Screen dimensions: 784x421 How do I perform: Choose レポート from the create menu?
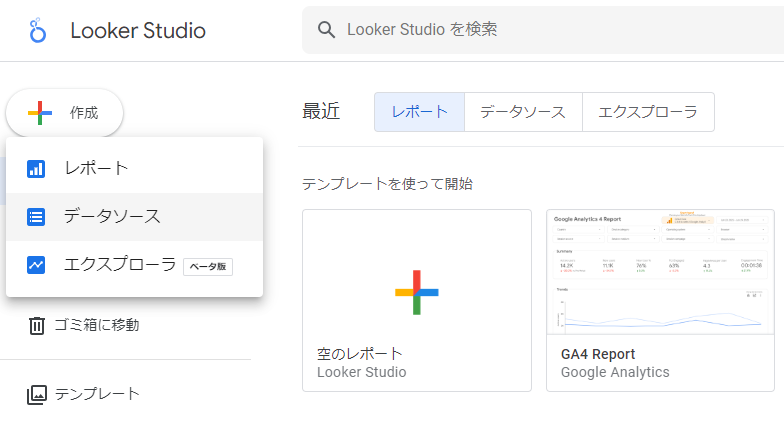pyautogui.click(x=134, y=168)
